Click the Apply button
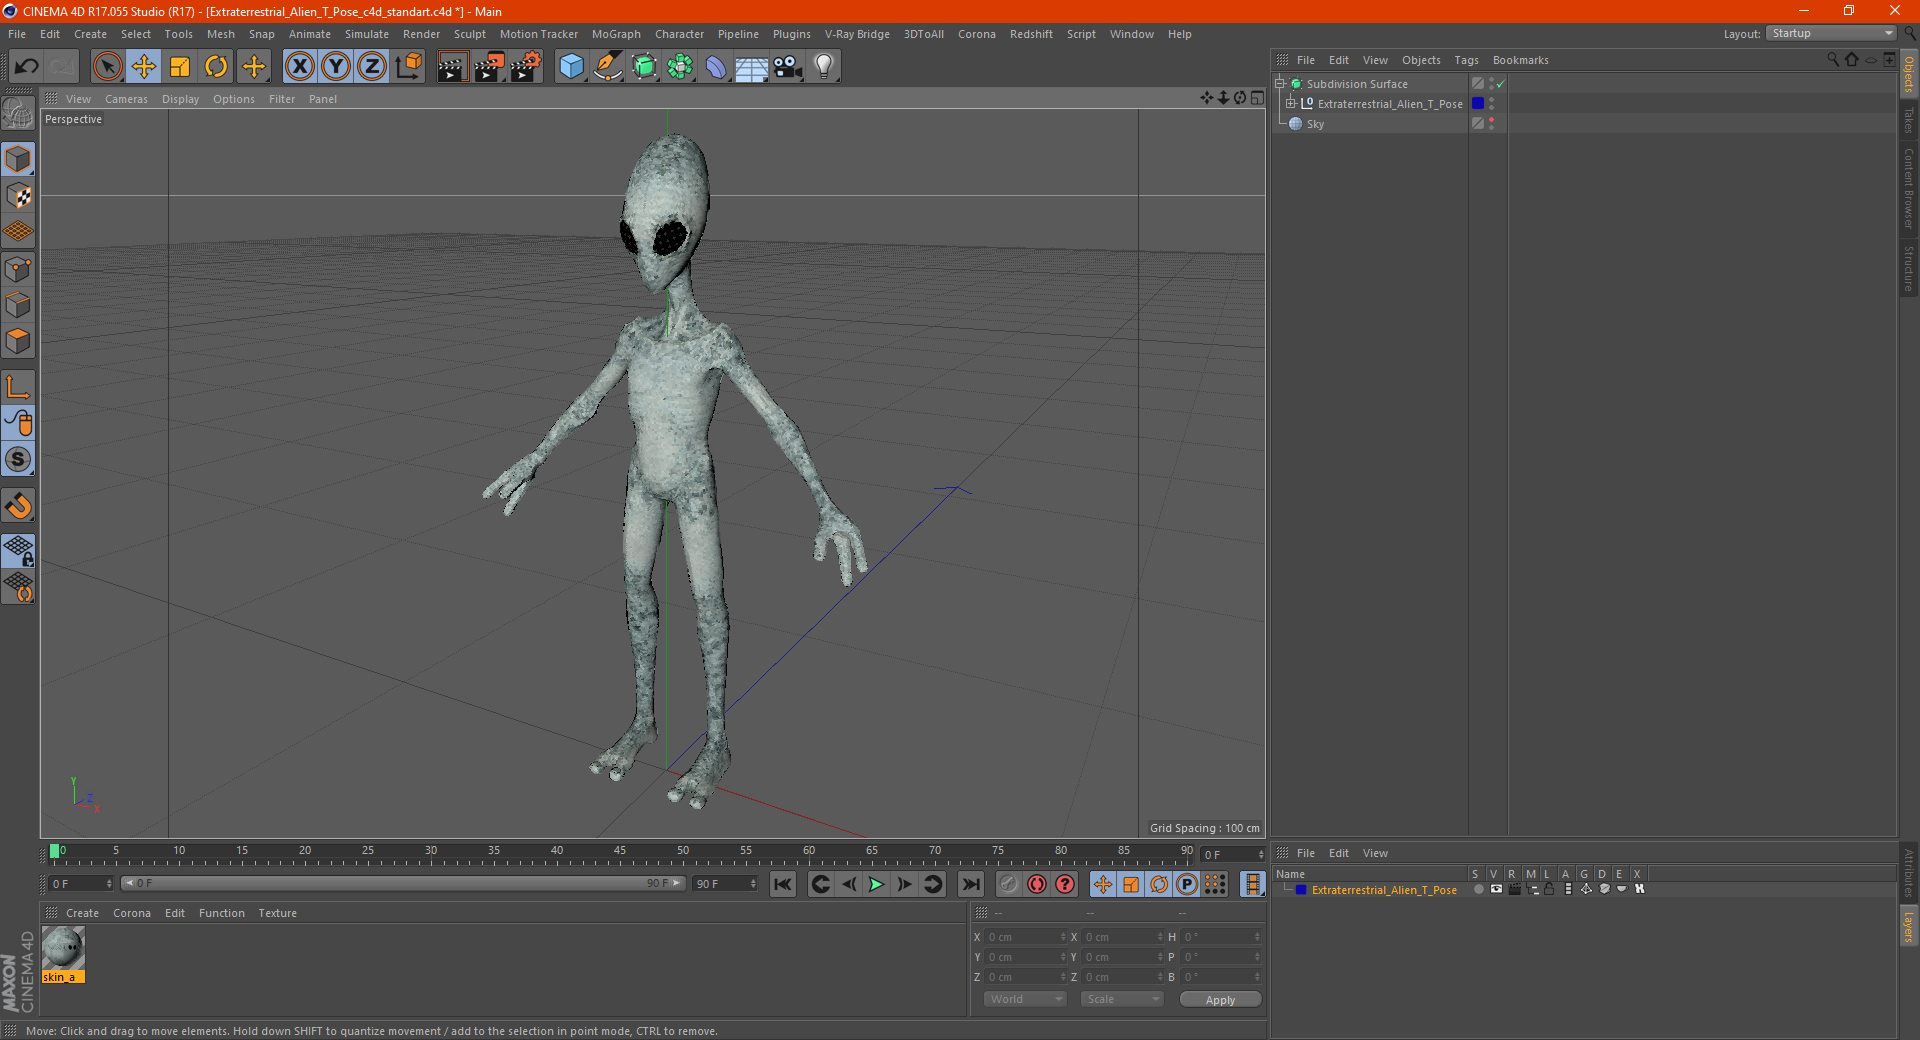Screen dimensions: 1920x1040 pos(1220,1000)
